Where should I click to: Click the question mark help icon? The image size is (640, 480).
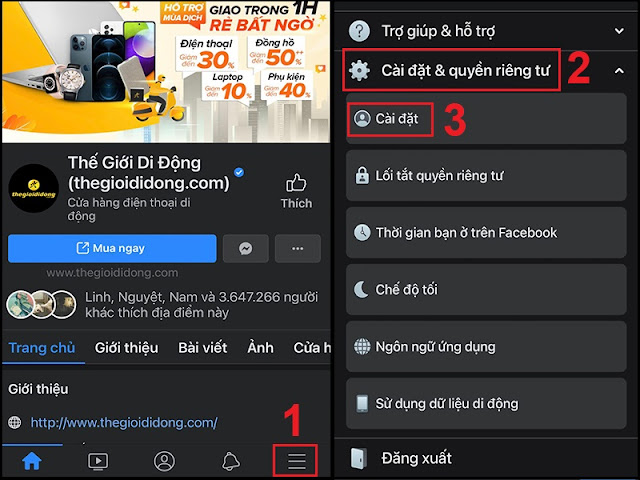360,31
